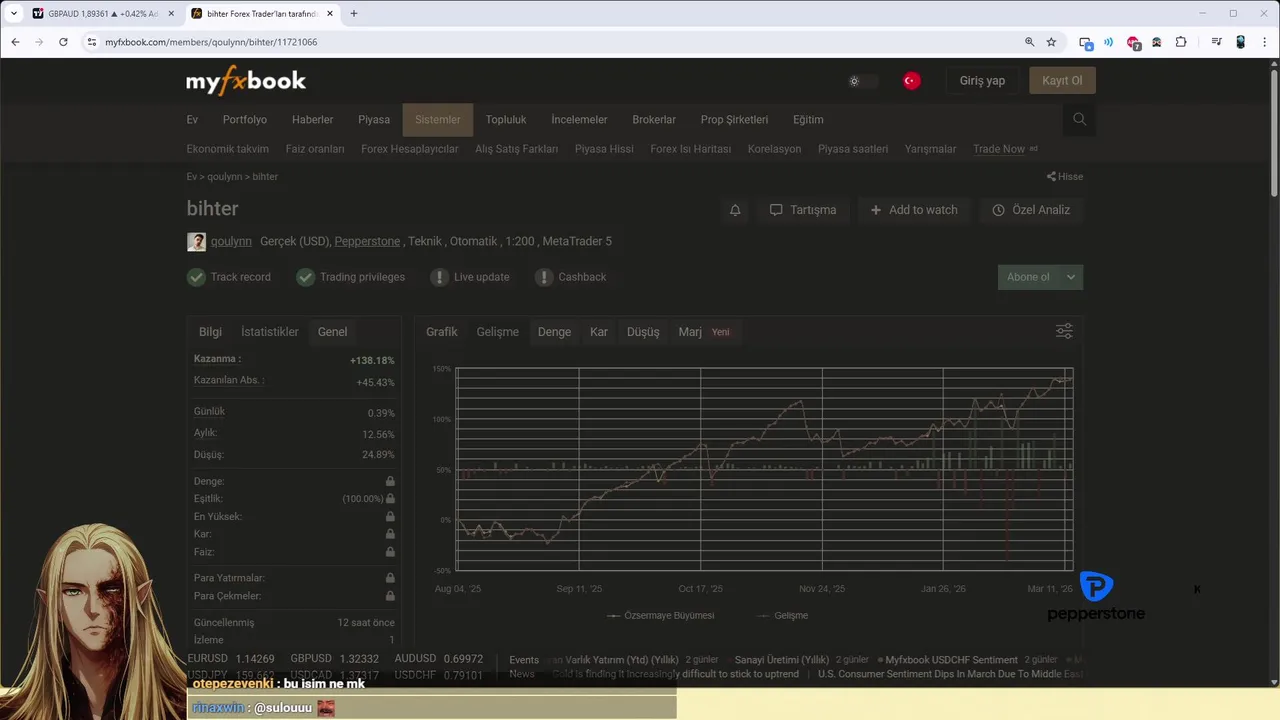Image resolution: width=1280 pixels, height=720 pixels.
Task: Open Özel Analiz button
Action: click(1031, 210)
